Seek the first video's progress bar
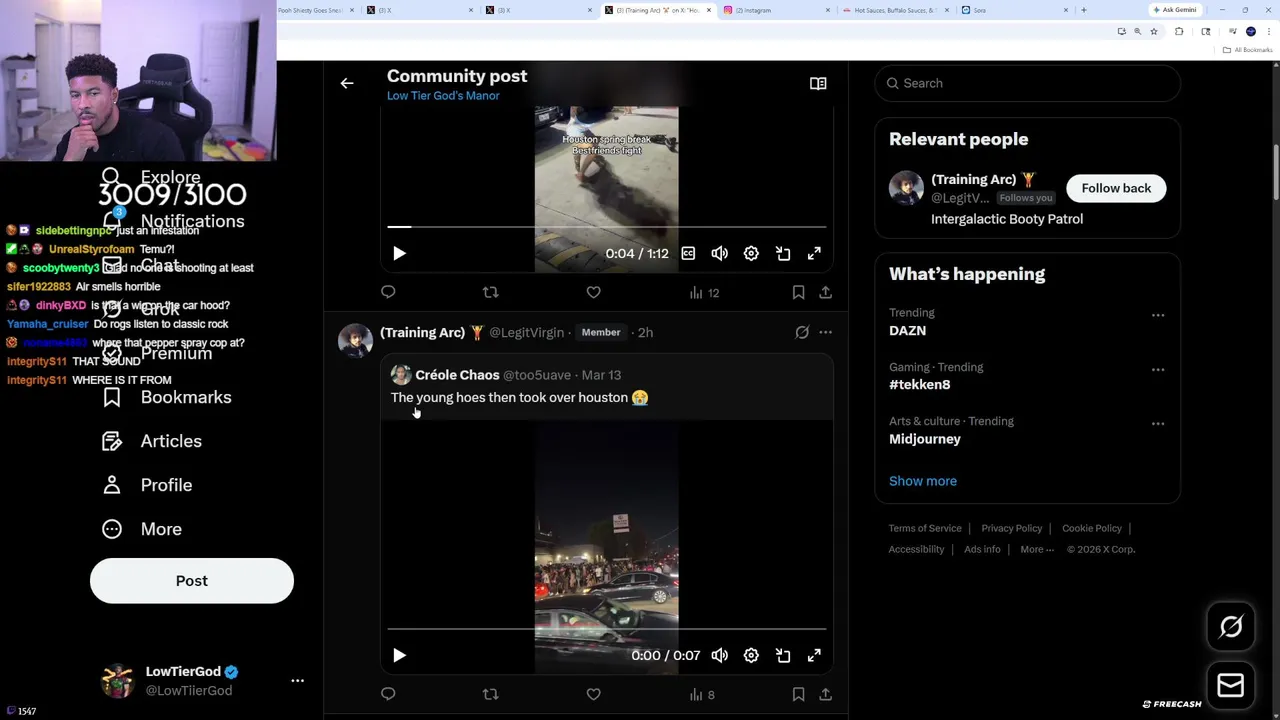Screen dimensions: 1280x720 point(607,227)
